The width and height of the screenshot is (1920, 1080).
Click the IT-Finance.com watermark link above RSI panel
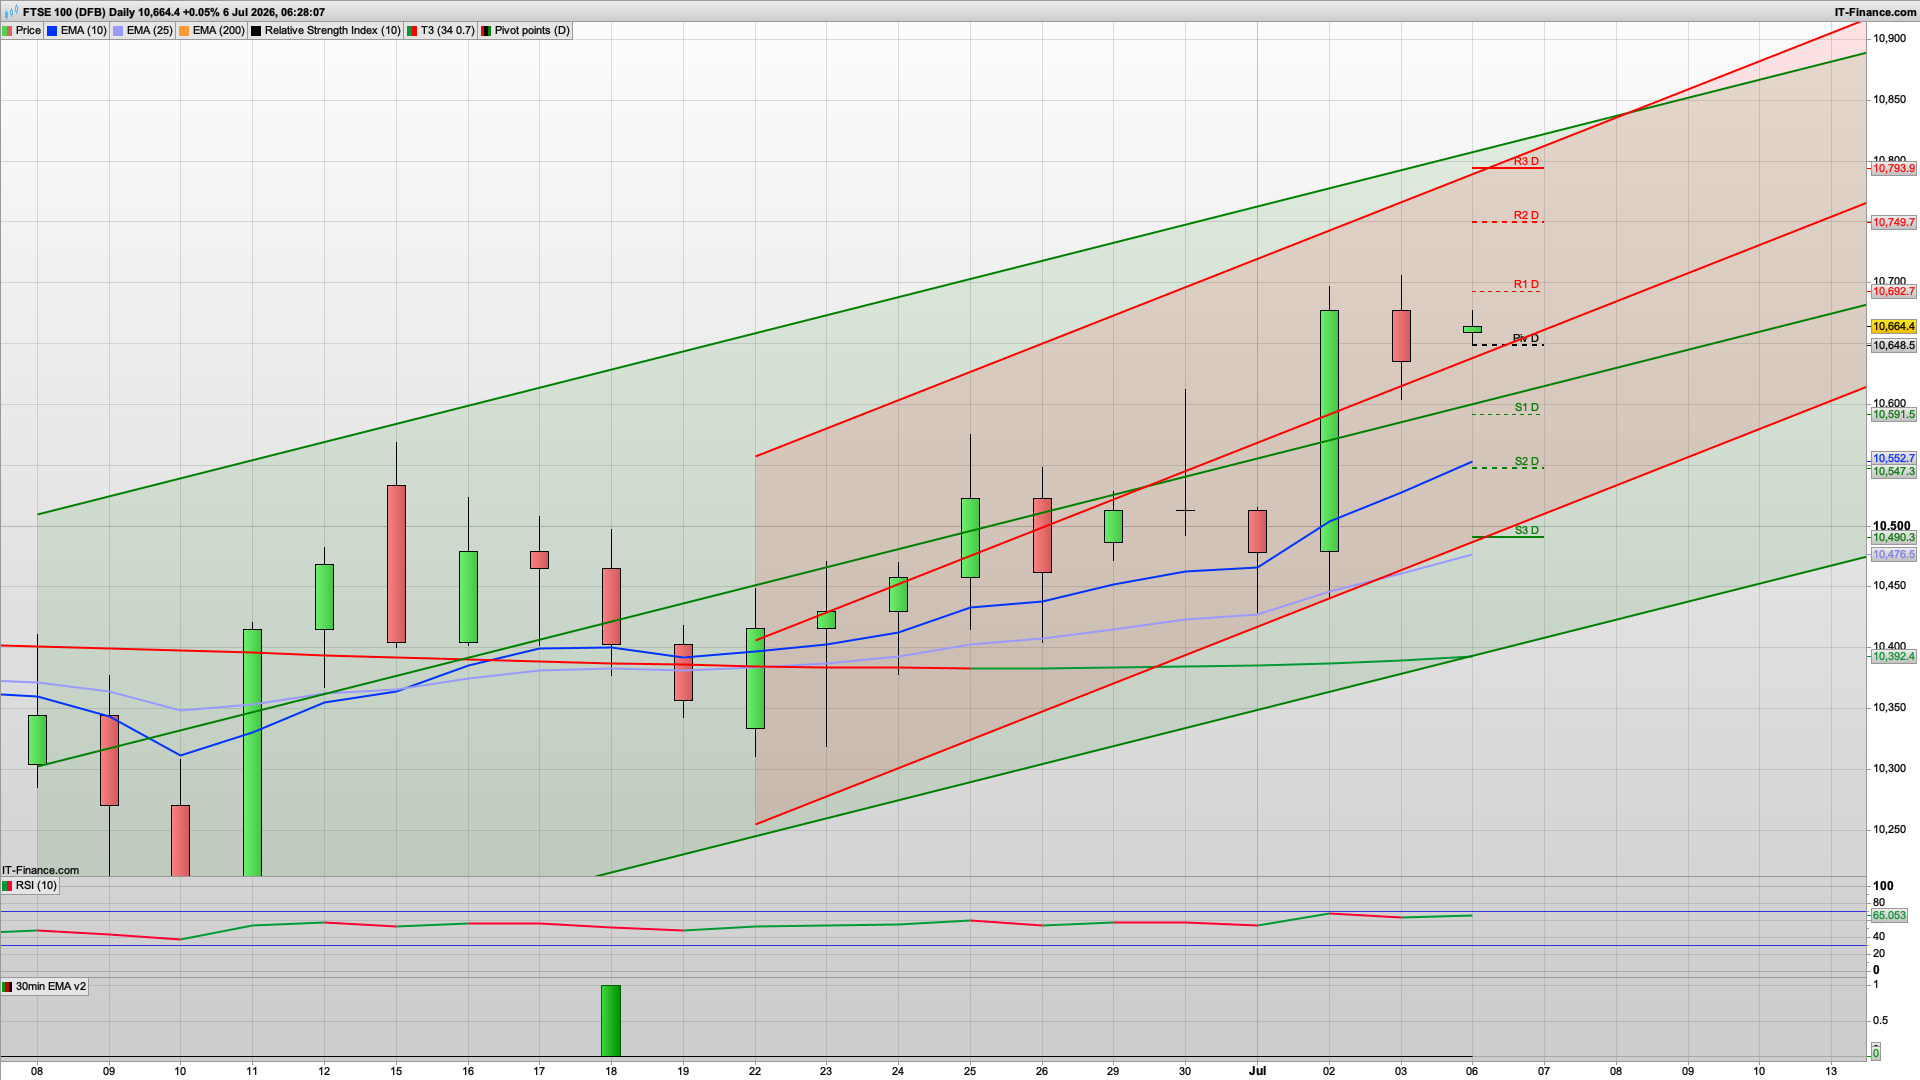pyautogui.click(x=40, y=870)
